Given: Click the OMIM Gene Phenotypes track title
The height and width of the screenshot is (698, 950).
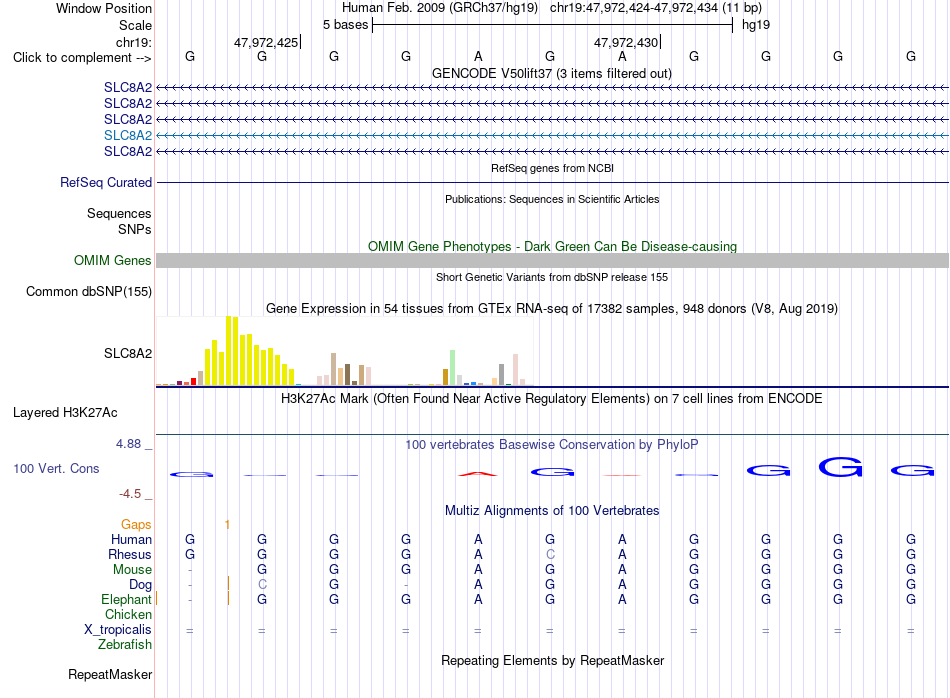Looking at the screenshot, I should pos(552,247).
